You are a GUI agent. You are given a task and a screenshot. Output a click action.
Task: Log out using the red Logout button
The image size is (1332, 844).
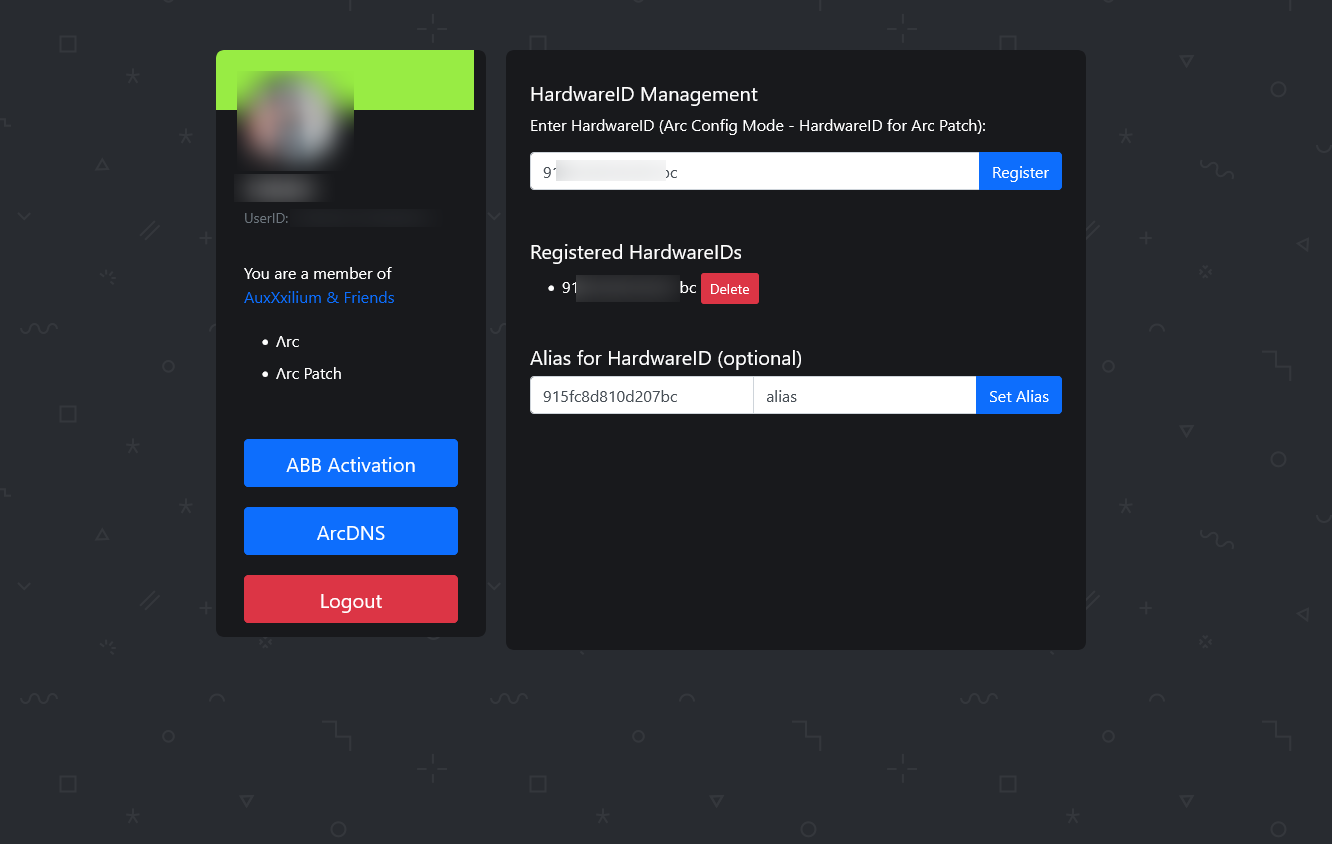tap(350, 600)
